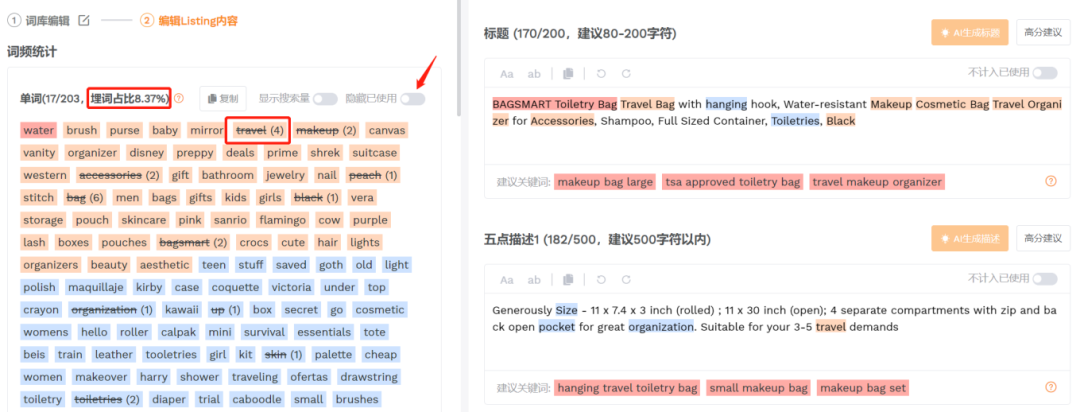Click the Aa case icon in 五点描述1 toolbar
This screenshot has height=412, width=1080.
(x=507, y=280)
